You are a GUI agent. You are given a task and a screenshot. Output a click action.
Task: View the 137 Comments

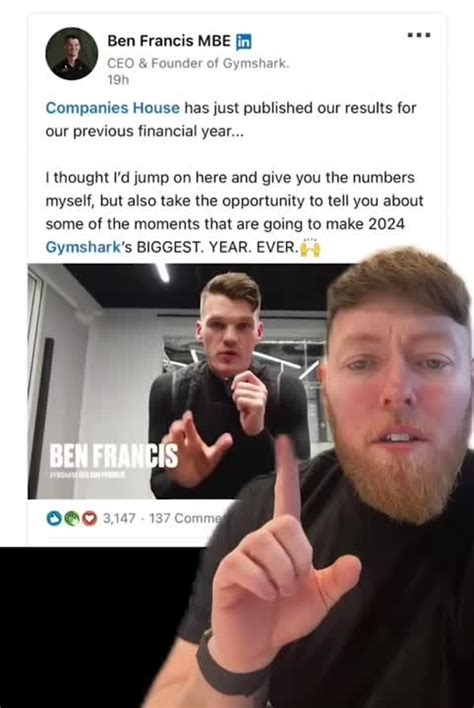coord(186,518)
